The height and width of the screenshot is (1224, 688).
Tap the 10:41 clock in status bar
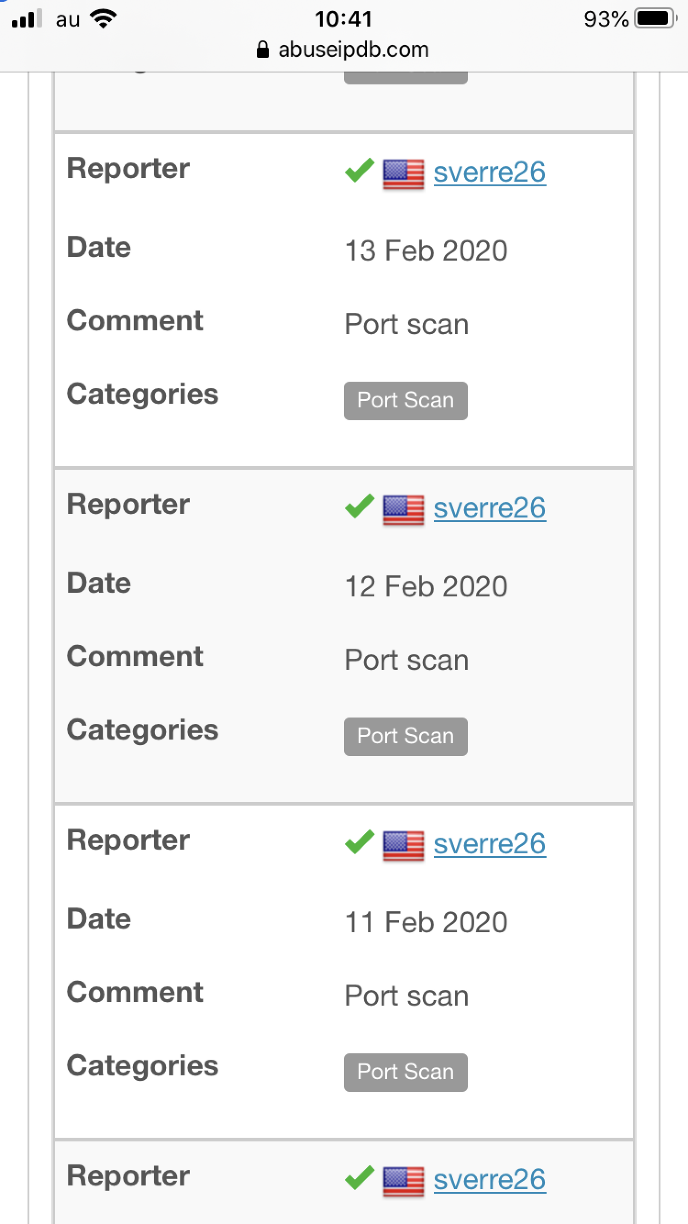tap(343, 19)
